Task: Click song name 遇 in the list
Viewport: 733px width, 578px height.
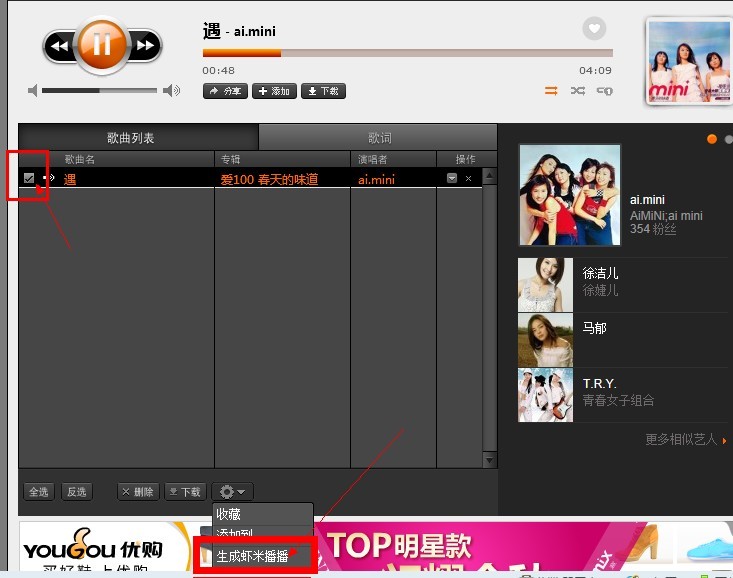Action: [x=70, y=179]
